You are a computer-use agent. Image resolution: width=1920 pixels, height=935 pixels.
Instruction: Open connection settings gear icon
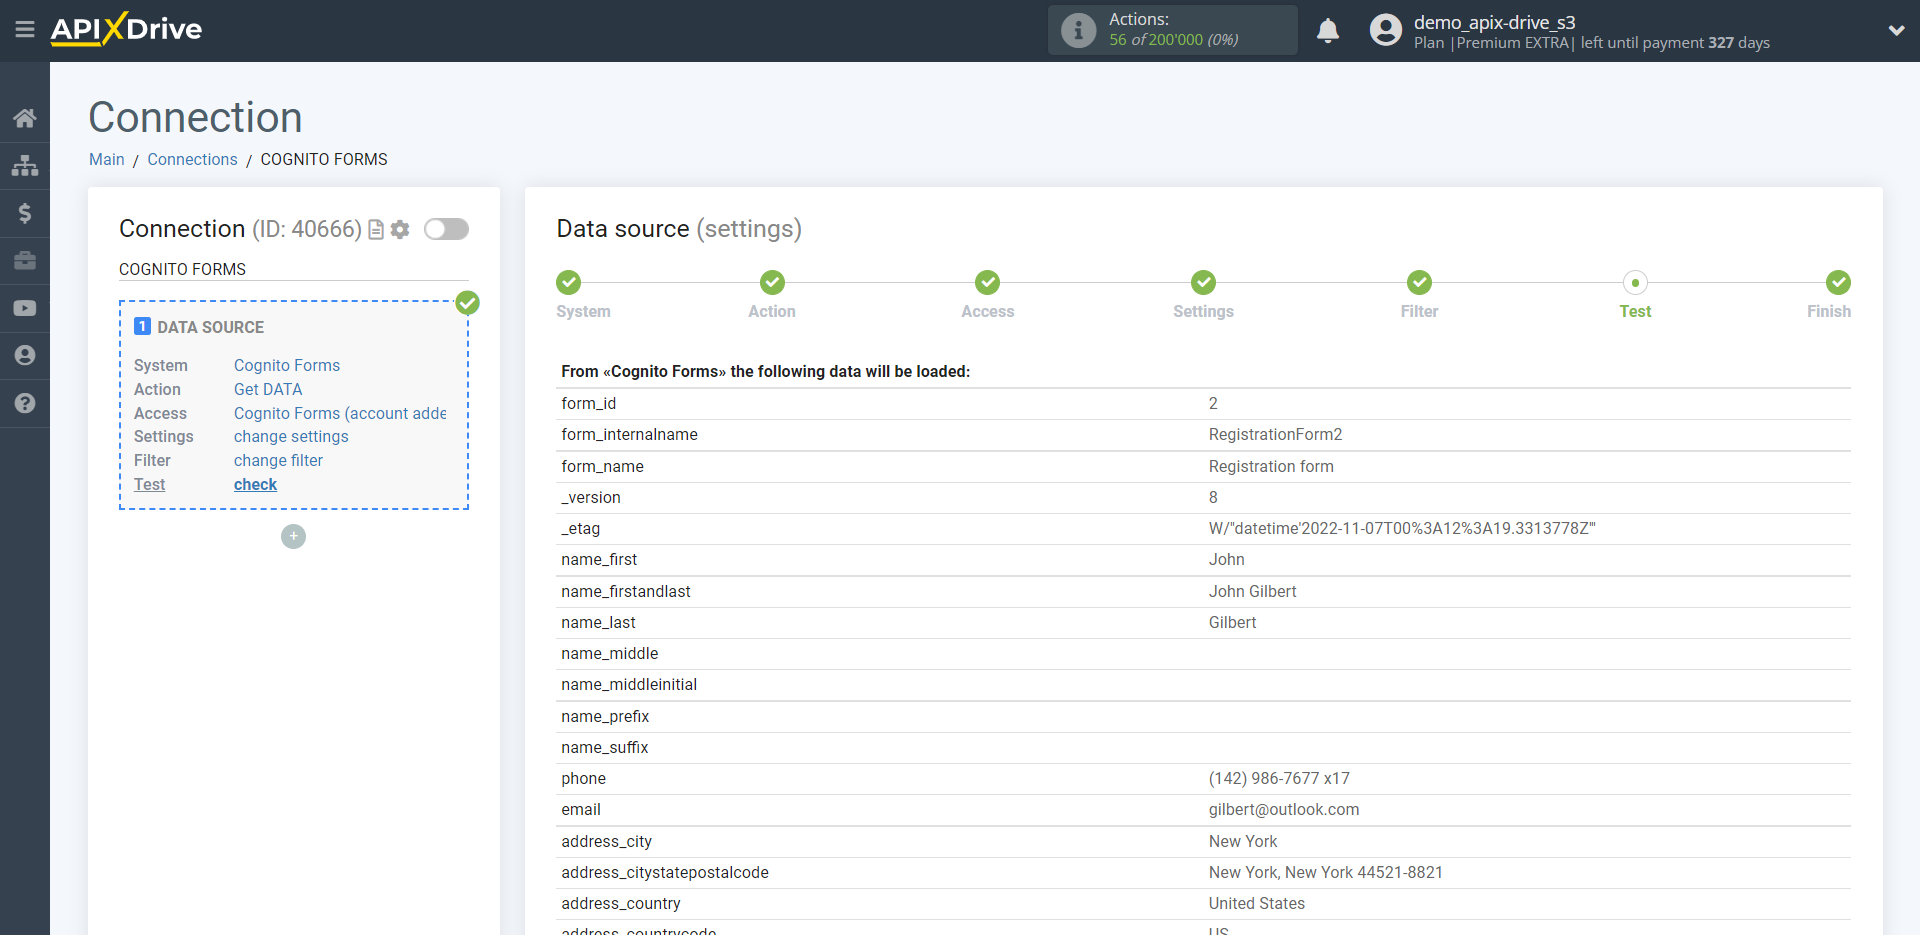tap(400, 230)
